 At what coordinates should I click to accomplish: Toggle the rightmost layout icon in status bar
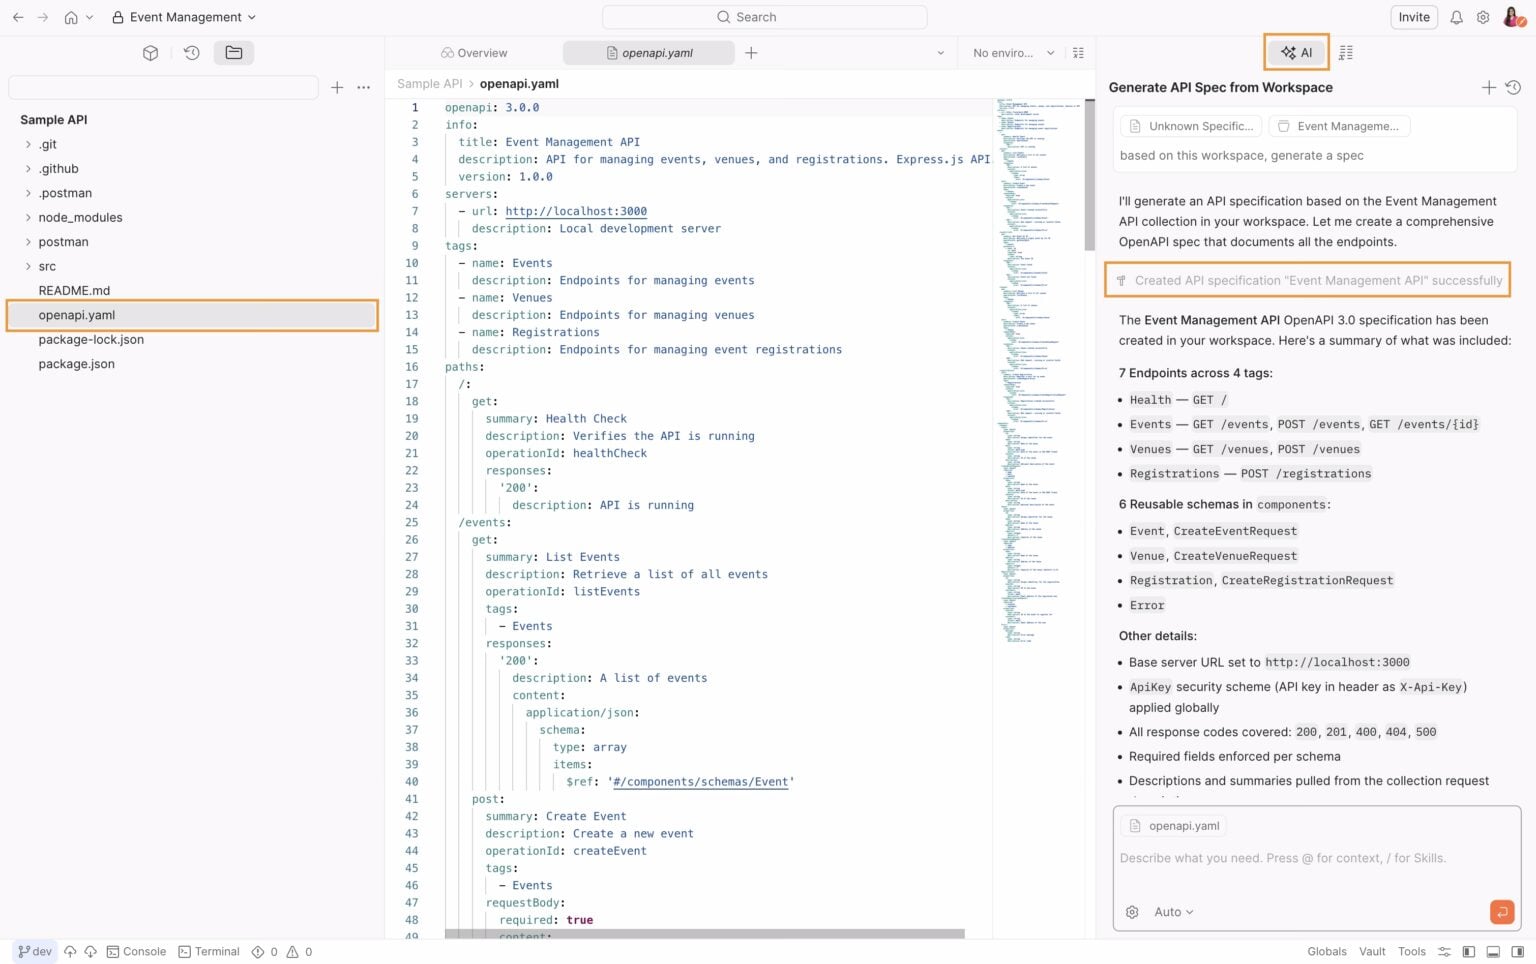click(x=1517, y=952)
